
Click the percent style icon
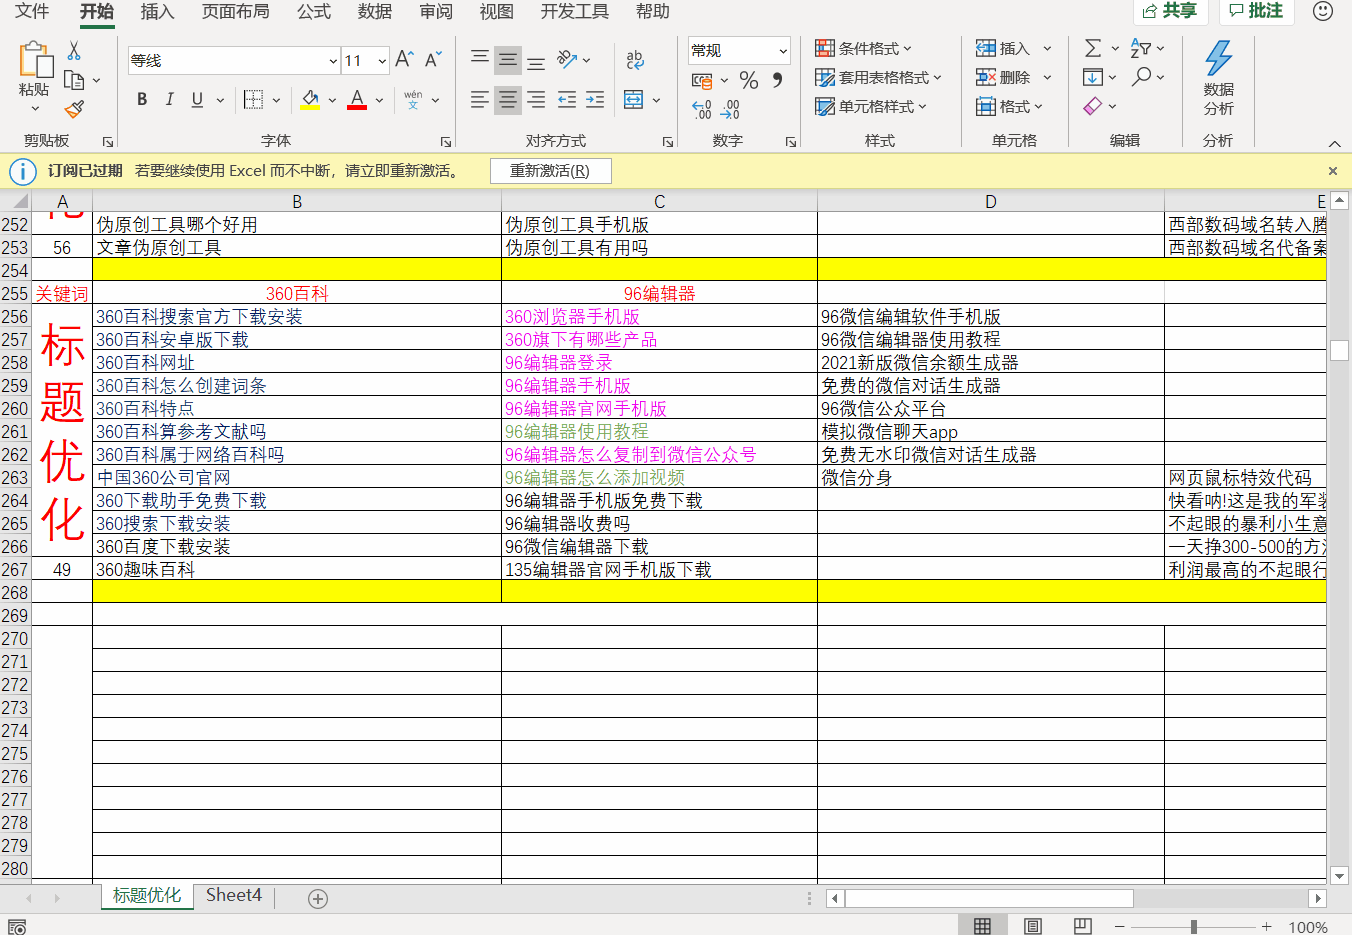tap(749, 80)
